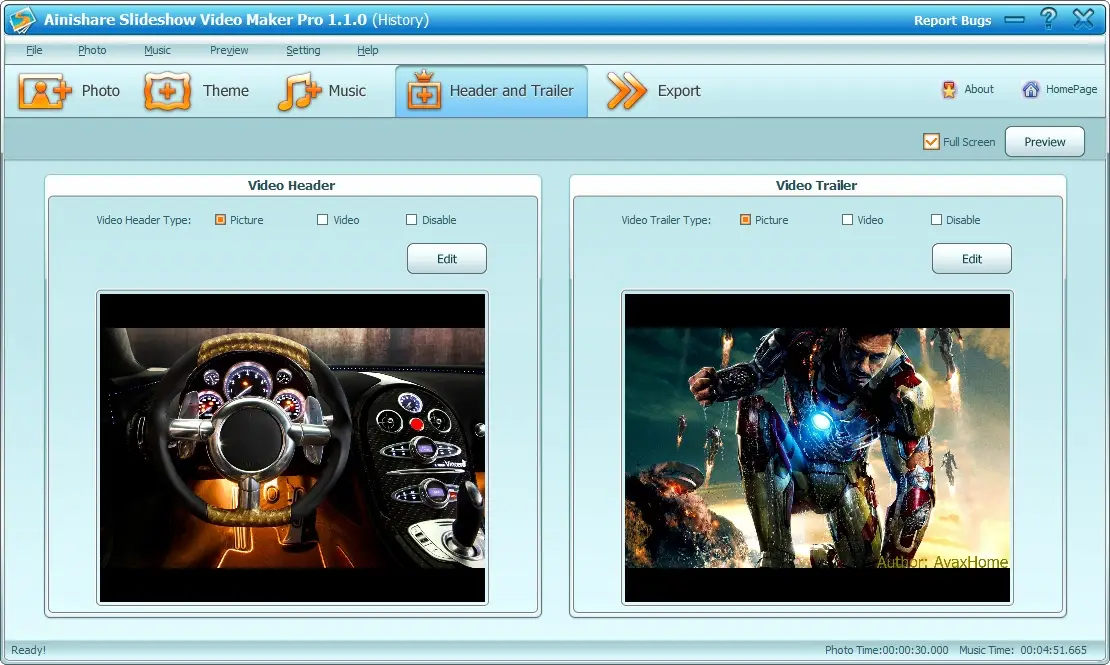Image resolution: width=1110 pixels, height=665 pixels.
Task: Click the Ready! status text
Action: coord(28,649)
